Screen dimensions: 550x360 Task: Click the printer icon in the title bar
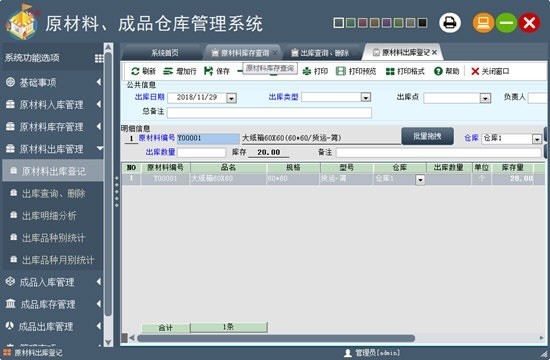click(450, 23)
